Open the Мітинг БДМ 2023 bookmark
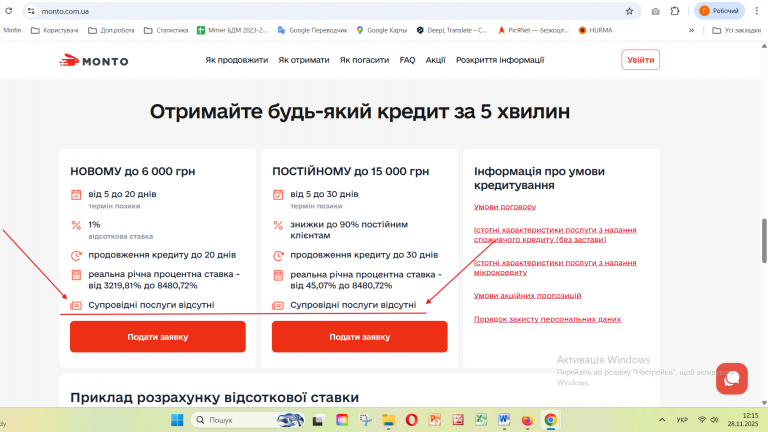The image size is (768, 432). (232, 30)
